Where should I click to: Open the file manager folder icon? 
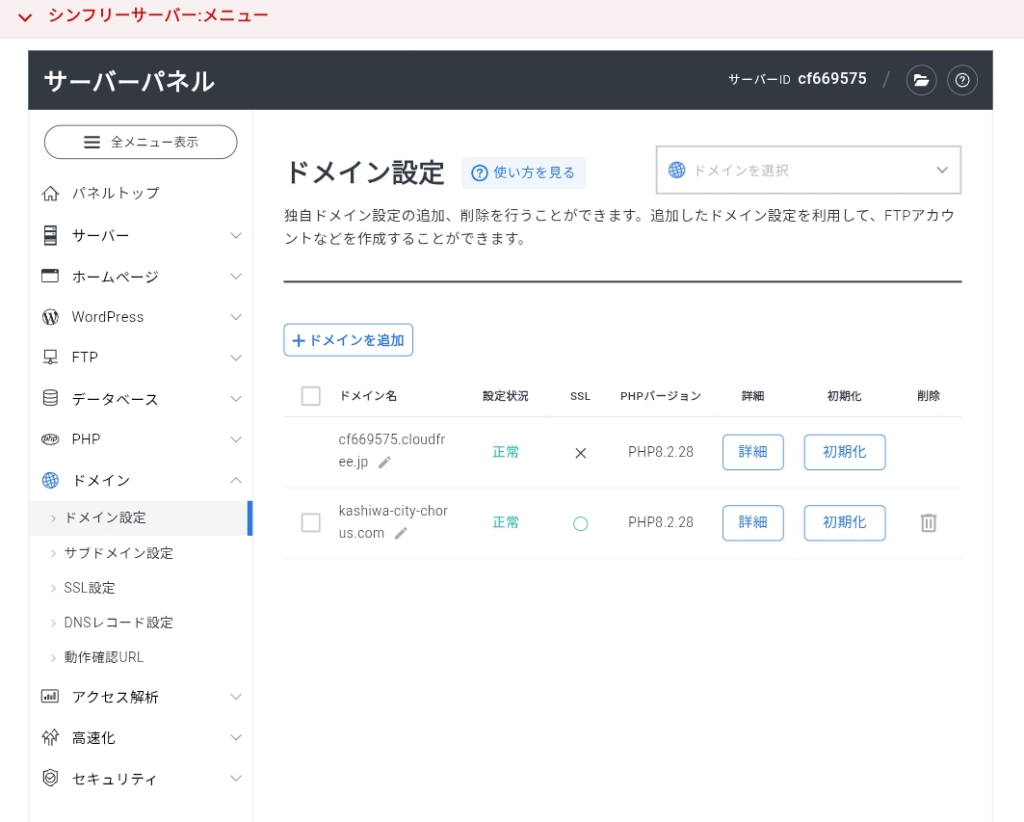coord(921,80)
